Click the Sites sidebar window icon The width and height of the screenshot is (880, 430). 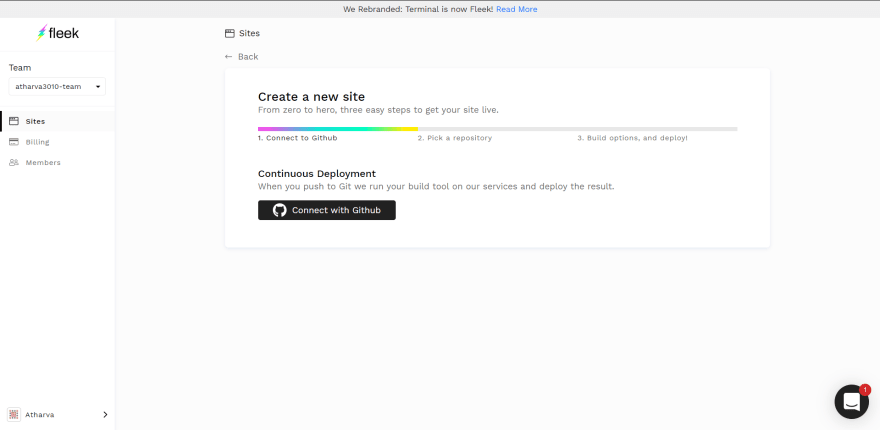tap(14, 121)
